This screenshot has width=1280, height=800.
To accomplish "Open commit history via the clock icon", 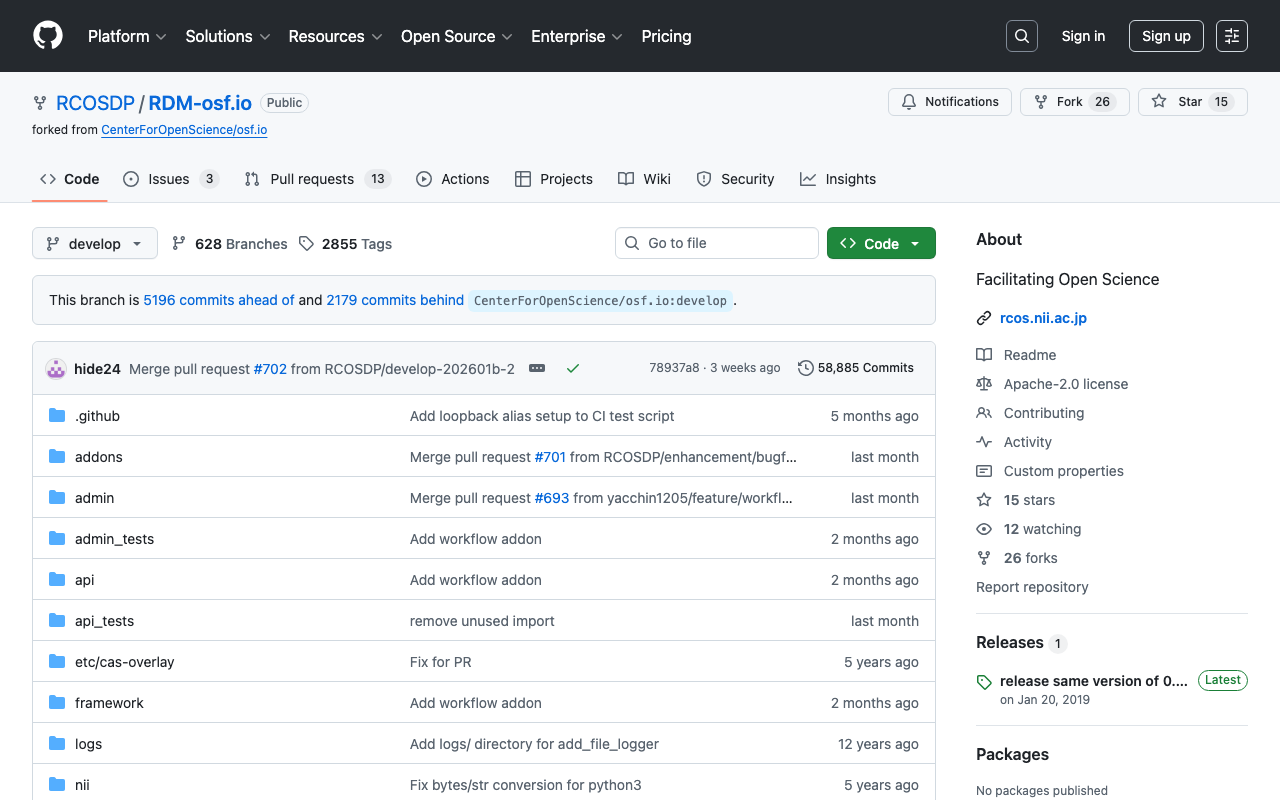I will [806, 368].
